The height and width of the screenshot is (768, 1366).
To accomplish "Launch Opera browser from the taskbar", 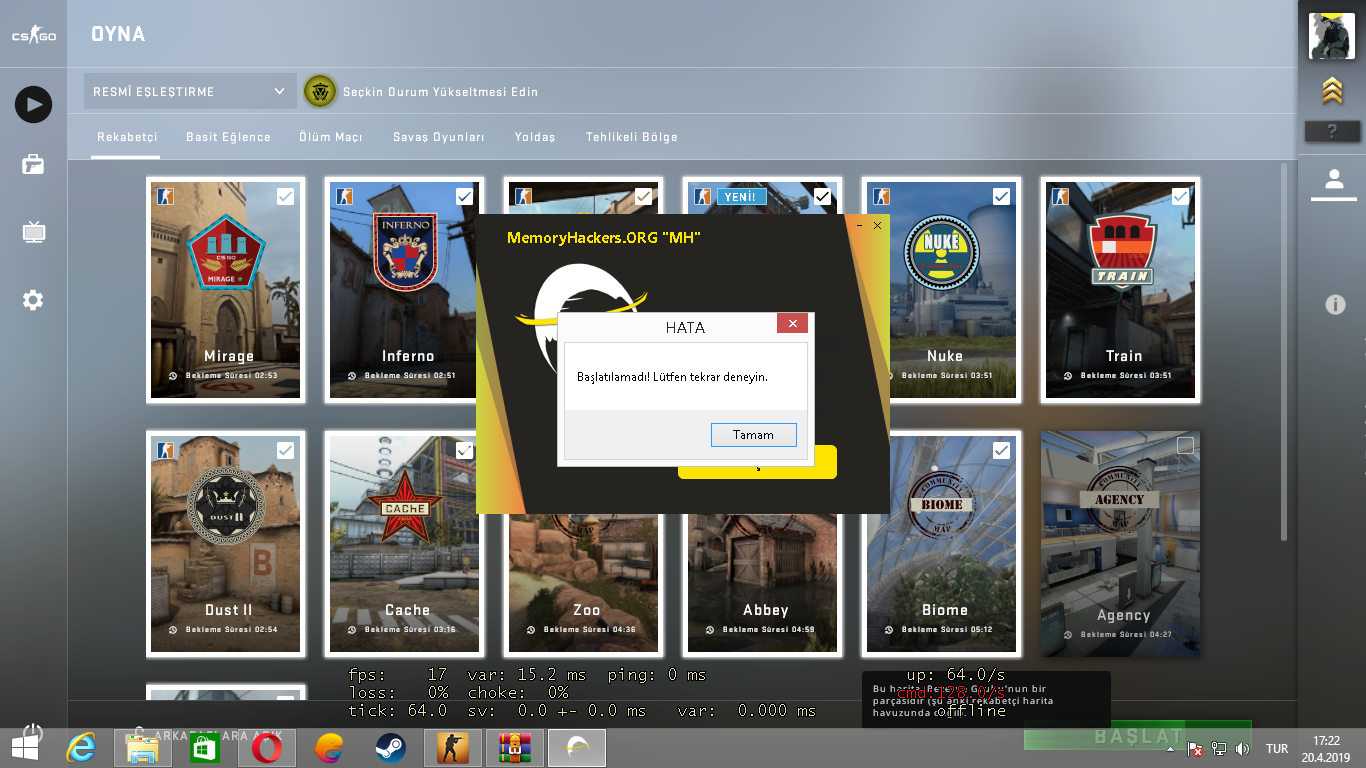I will pos(266,747).
